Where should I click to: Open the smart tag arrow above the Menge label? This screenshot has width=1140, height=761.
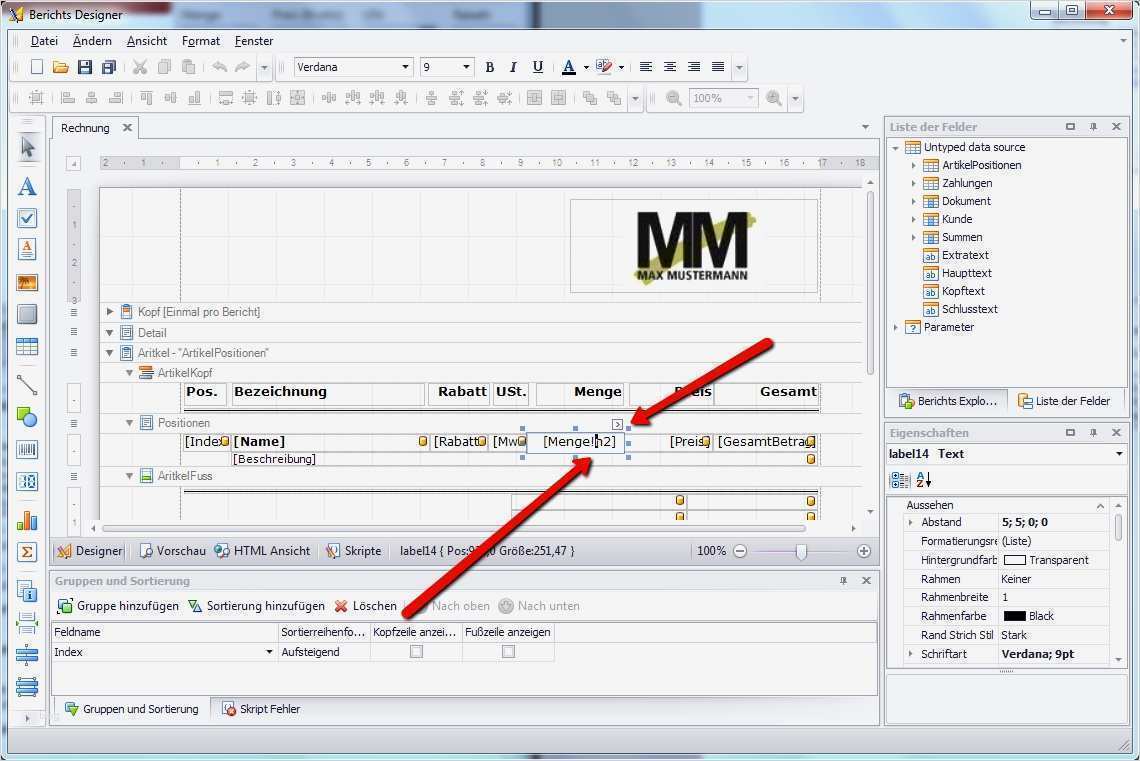(x=617, y=424)
